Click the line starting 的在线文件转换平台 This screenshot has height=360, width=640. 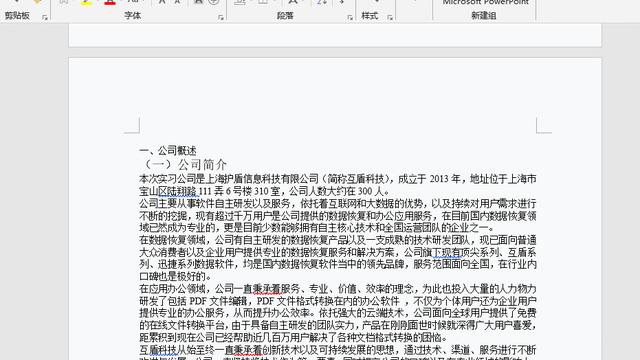tap(338, 325)
